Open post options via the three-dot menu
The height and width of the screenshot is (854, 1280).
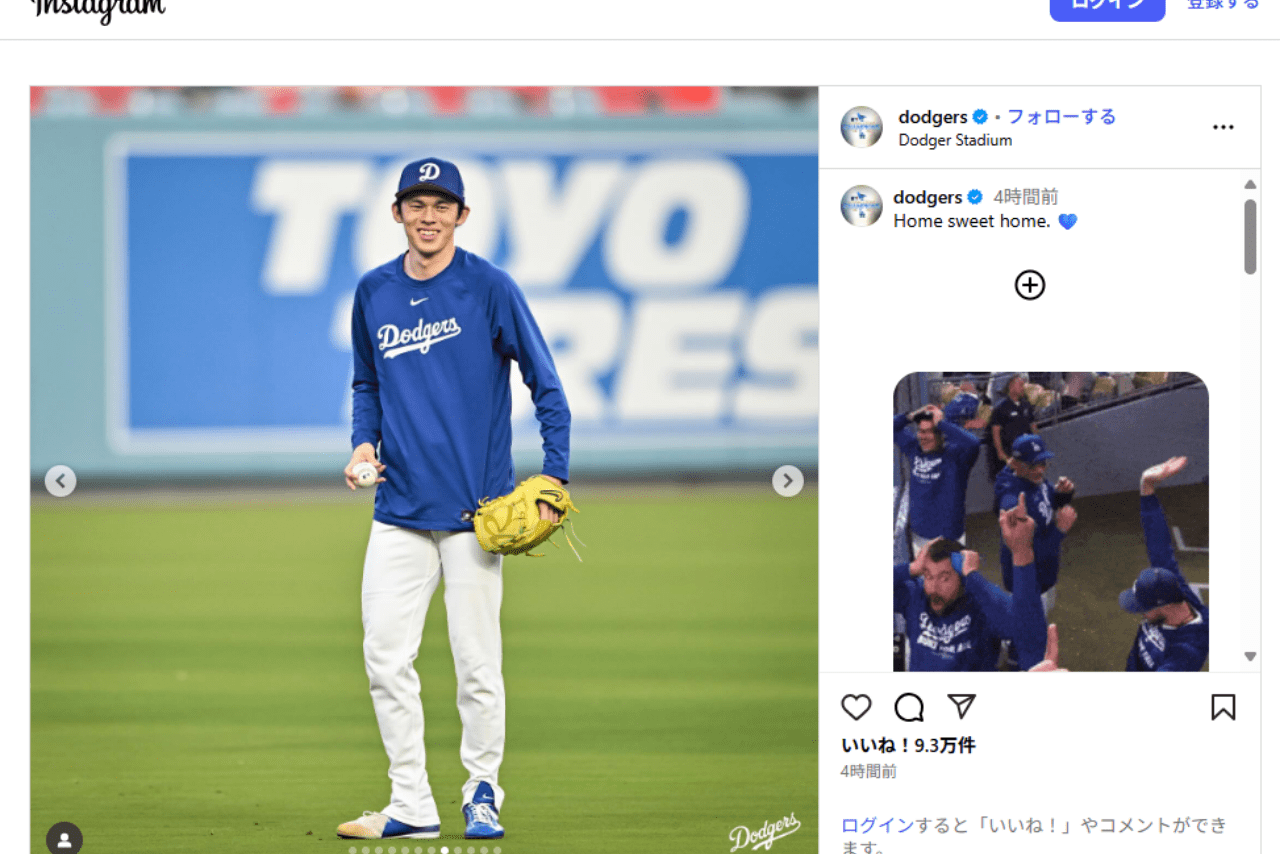[1223, 127]
